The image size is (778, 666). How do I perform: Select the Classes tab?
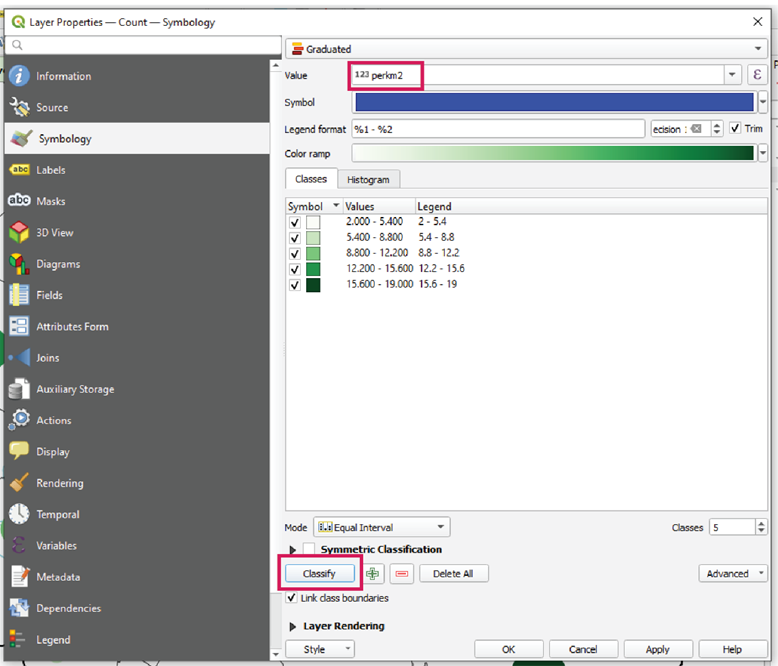pyautogui.click(x=311, y=179)
